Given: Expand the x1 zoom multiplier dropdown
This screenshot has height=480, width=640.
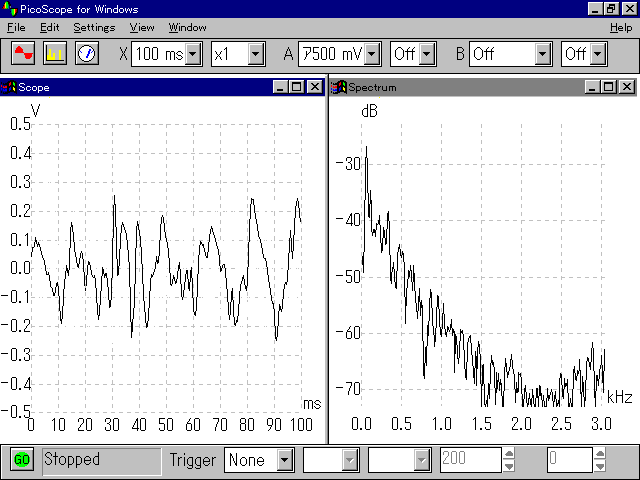Looking at the screenshot, I should pos(256,54).
